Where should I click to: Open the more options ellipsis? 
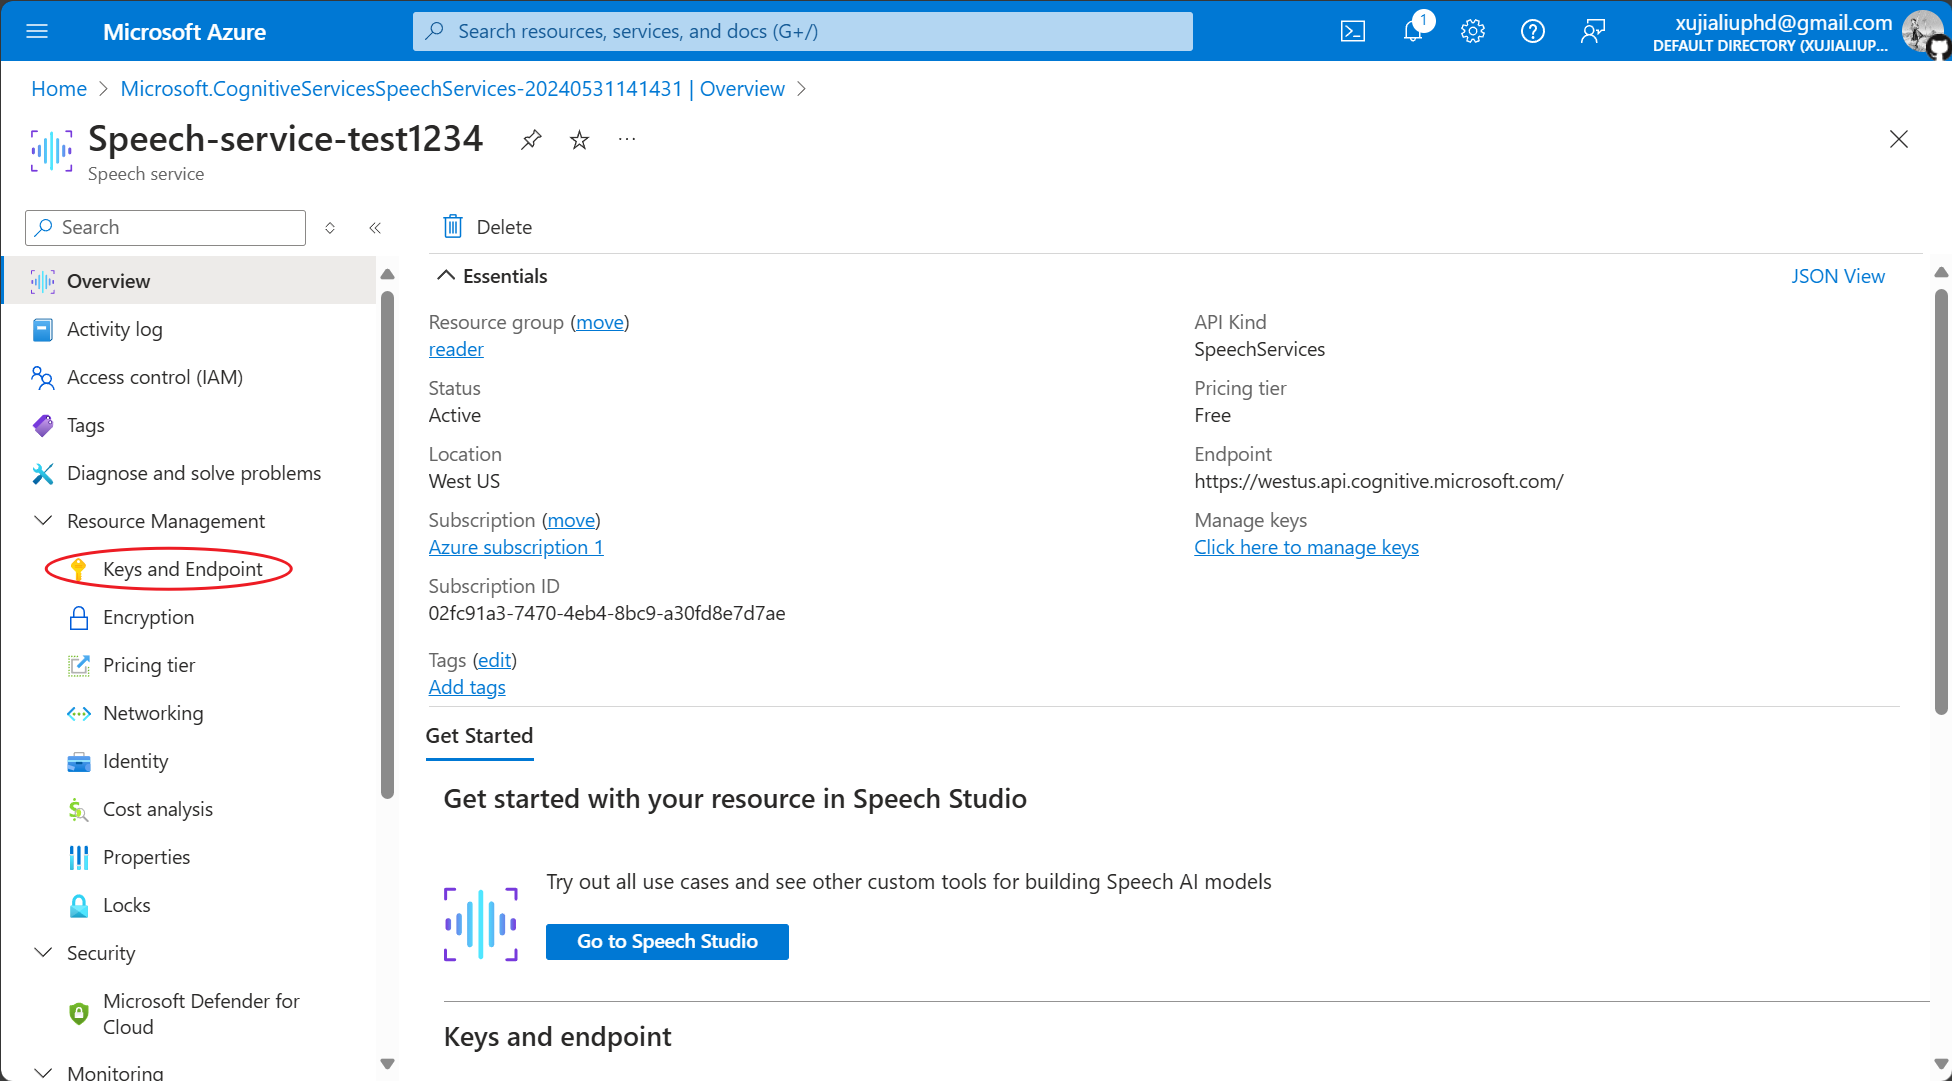tap(627, 140)
